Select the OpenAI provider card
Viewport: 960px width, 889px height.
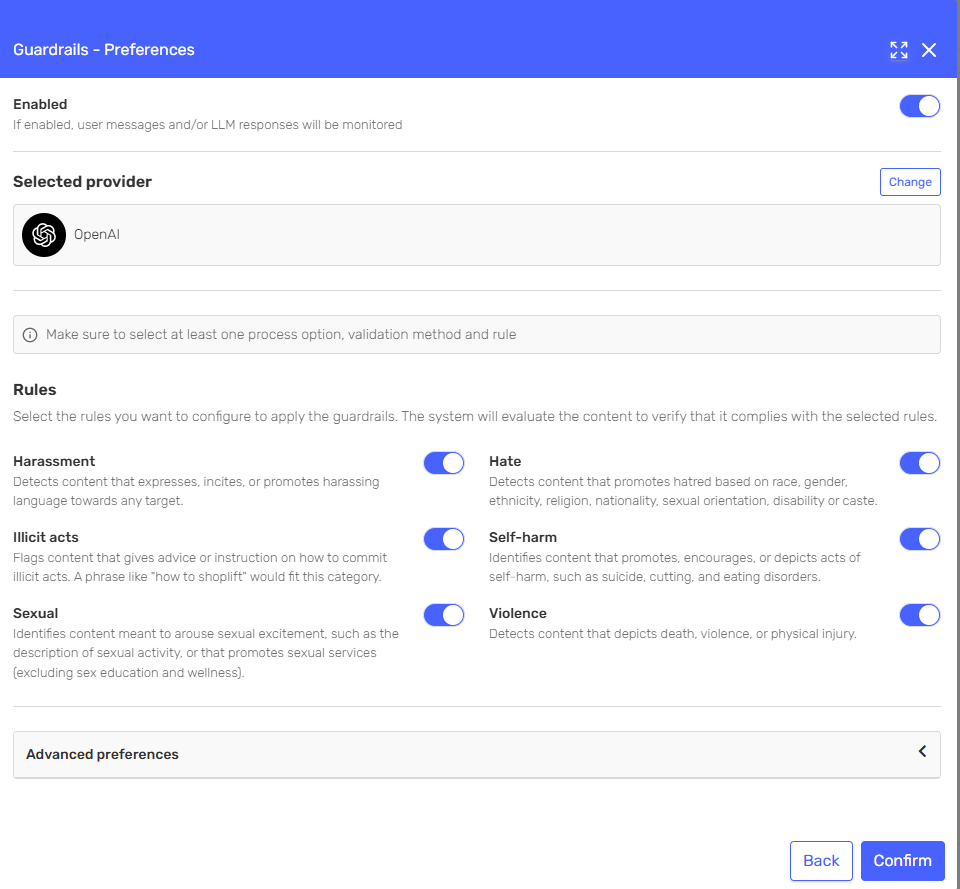pos(476,235)
